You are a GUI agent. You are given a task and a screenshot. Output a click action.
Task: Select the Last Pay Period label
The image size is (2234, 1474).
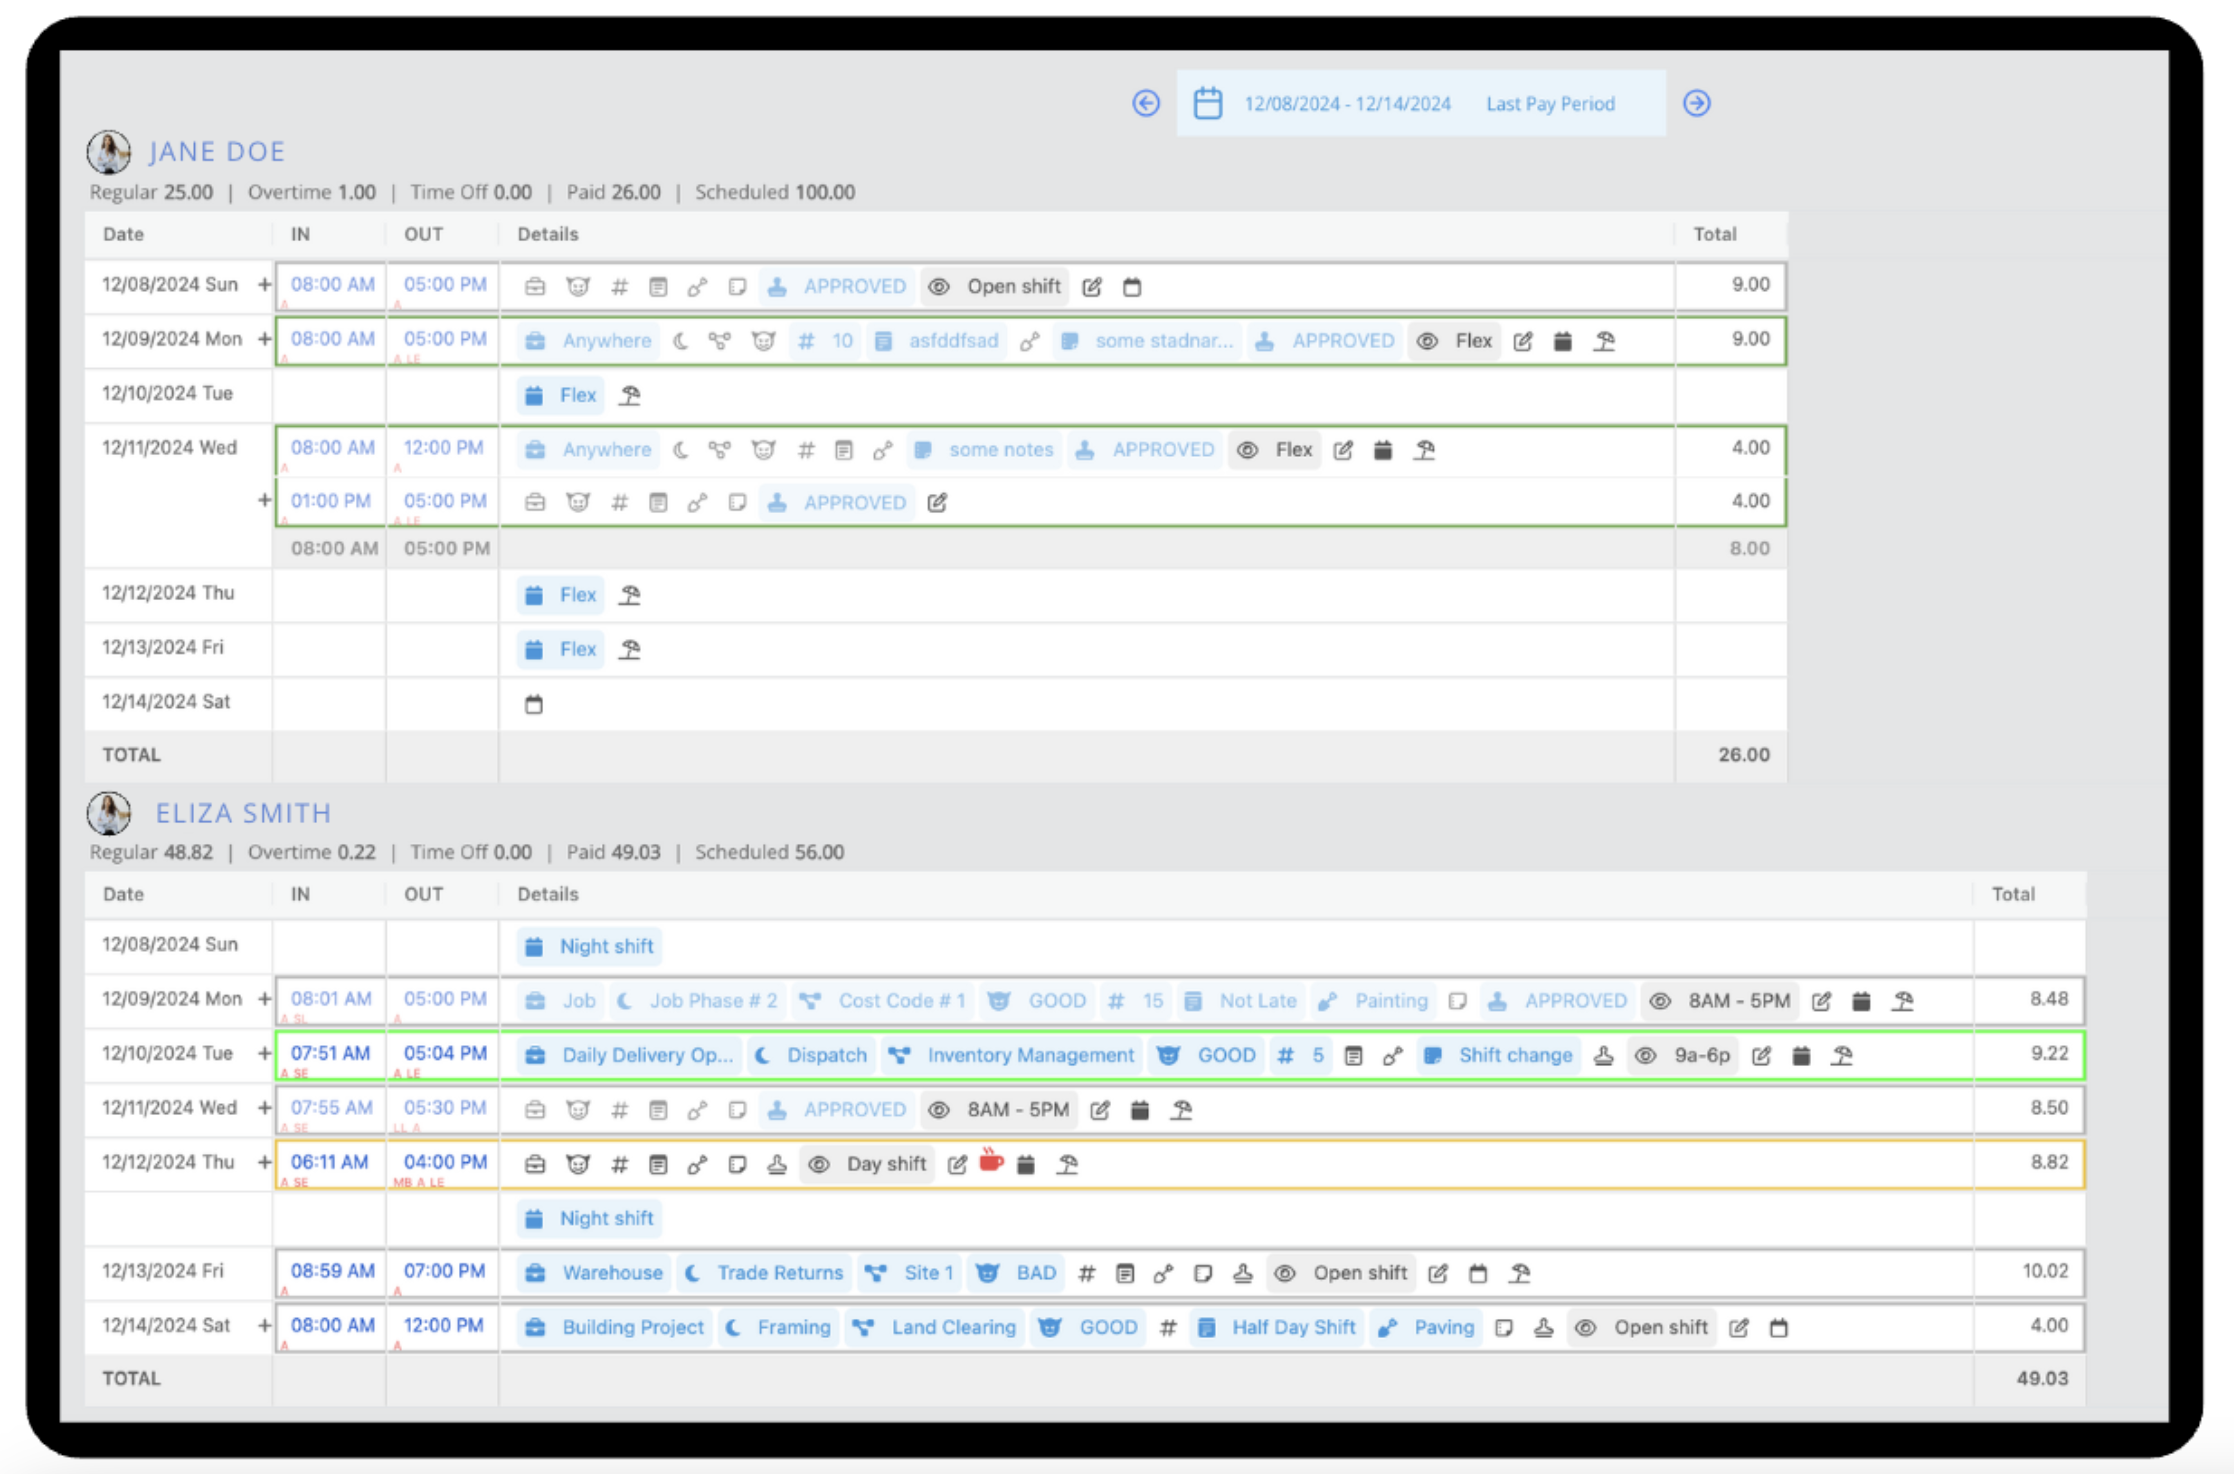(x=1551, y=103)
